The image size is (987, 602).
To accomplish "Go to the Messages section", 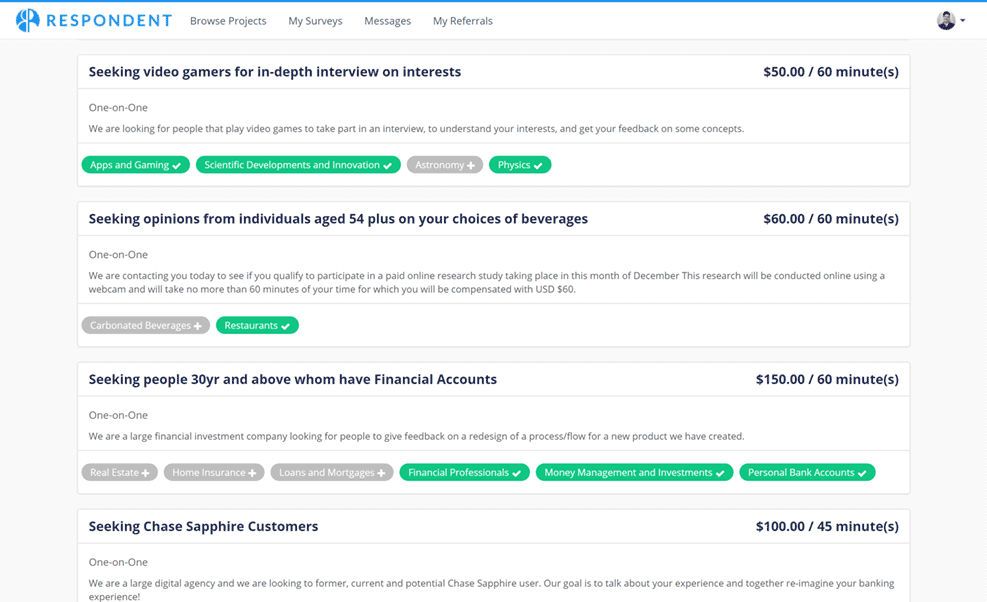I will (387, 20).
